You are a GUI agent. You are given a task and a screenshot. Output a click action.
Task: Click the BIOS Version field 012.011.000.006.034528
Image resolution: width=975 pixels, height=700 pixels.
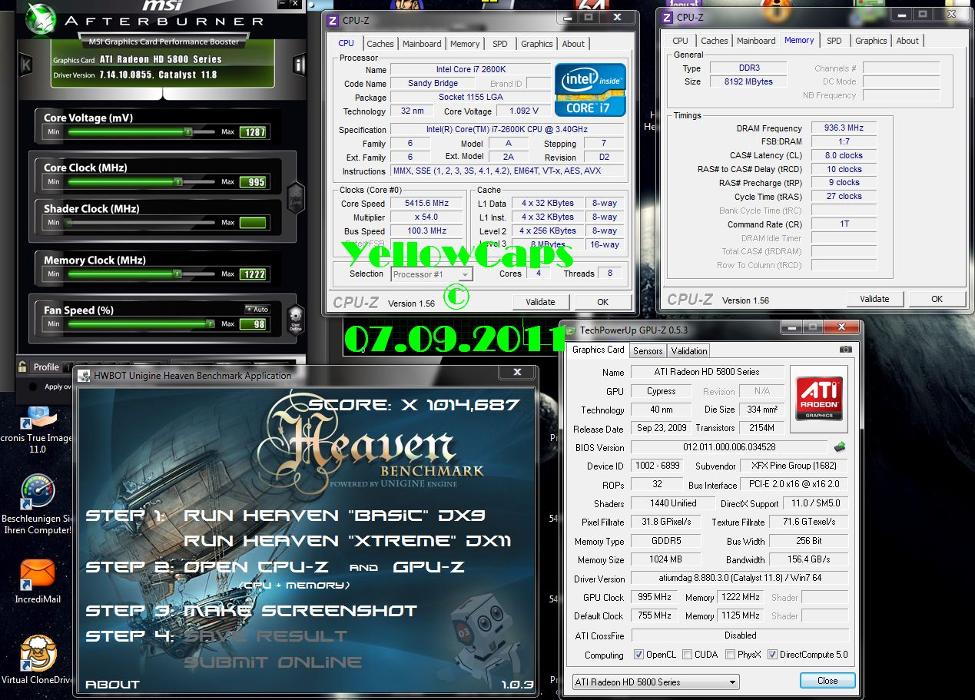point(729,446)
